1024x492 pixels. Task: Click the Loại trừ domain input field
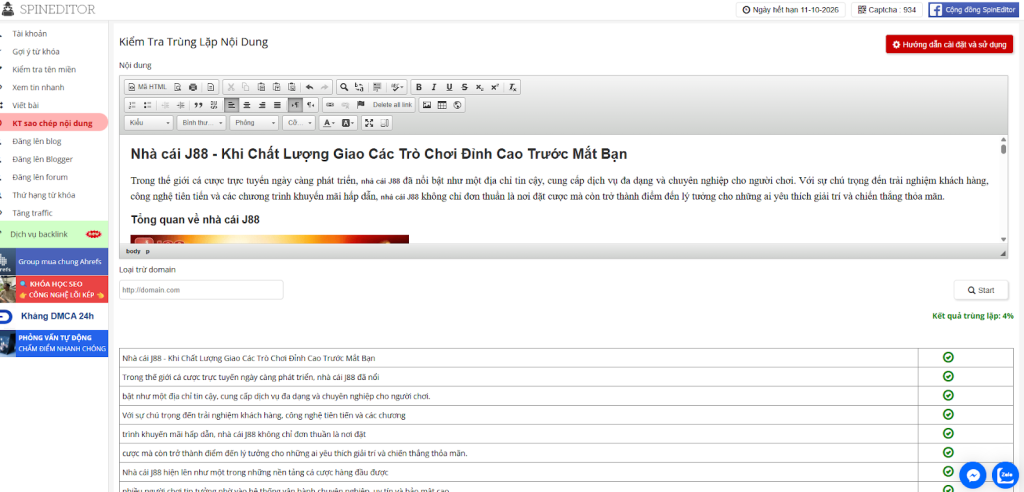click(200, 290)
